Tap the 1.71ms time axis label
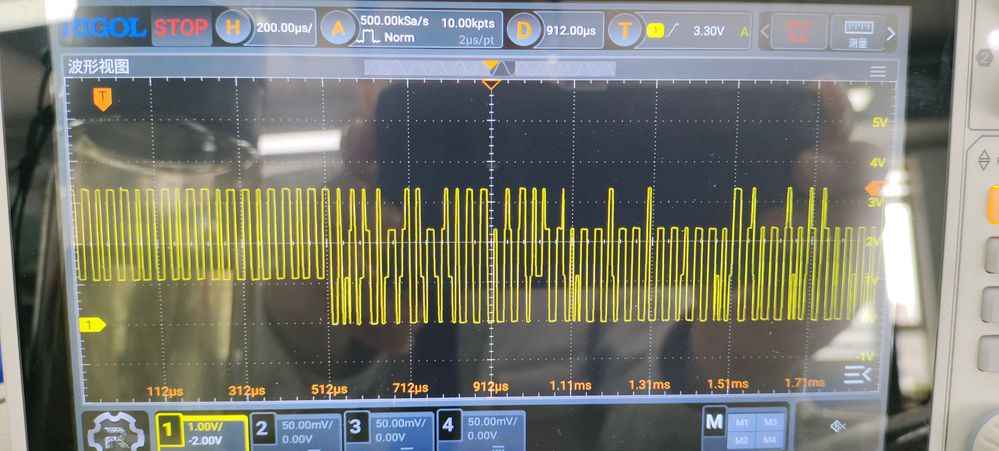999x451 pixels. click(805, 383)
